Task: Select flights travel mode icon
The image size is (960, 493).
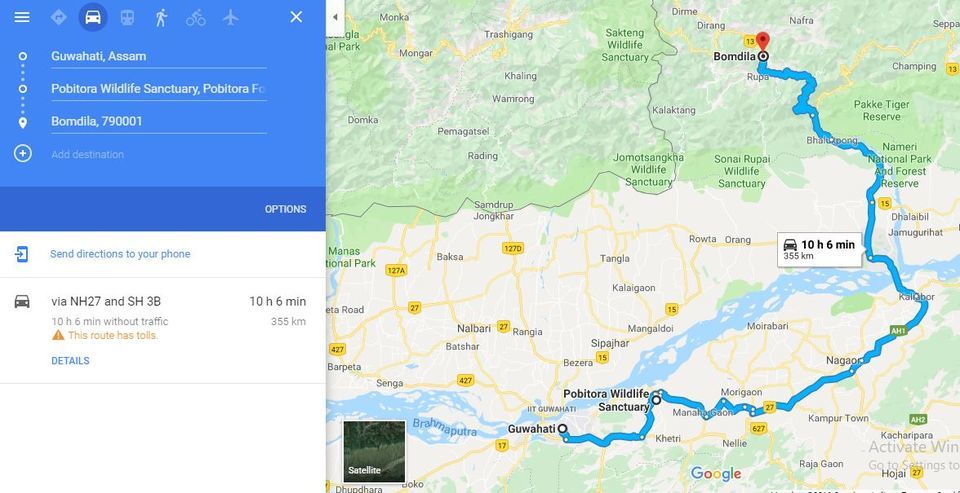Action: [x=230, y=17]
